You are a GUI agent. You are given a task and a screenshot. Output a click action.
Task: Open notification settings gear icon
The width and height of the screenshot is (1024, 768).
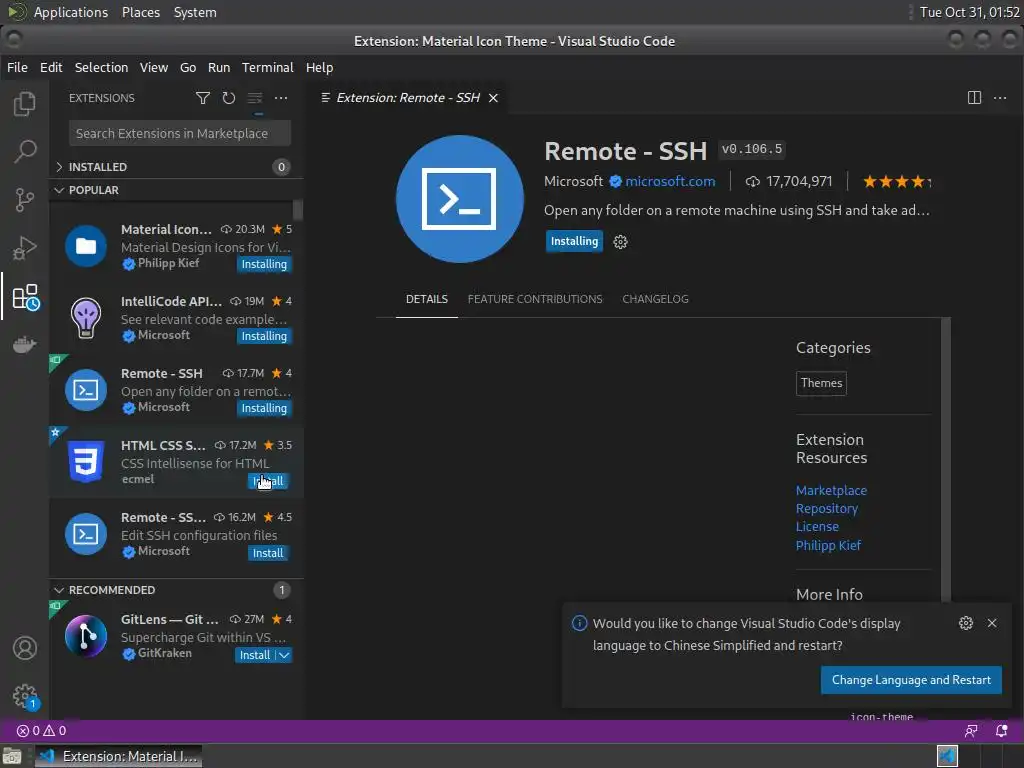pyautogui.click(x=966, y=623)
